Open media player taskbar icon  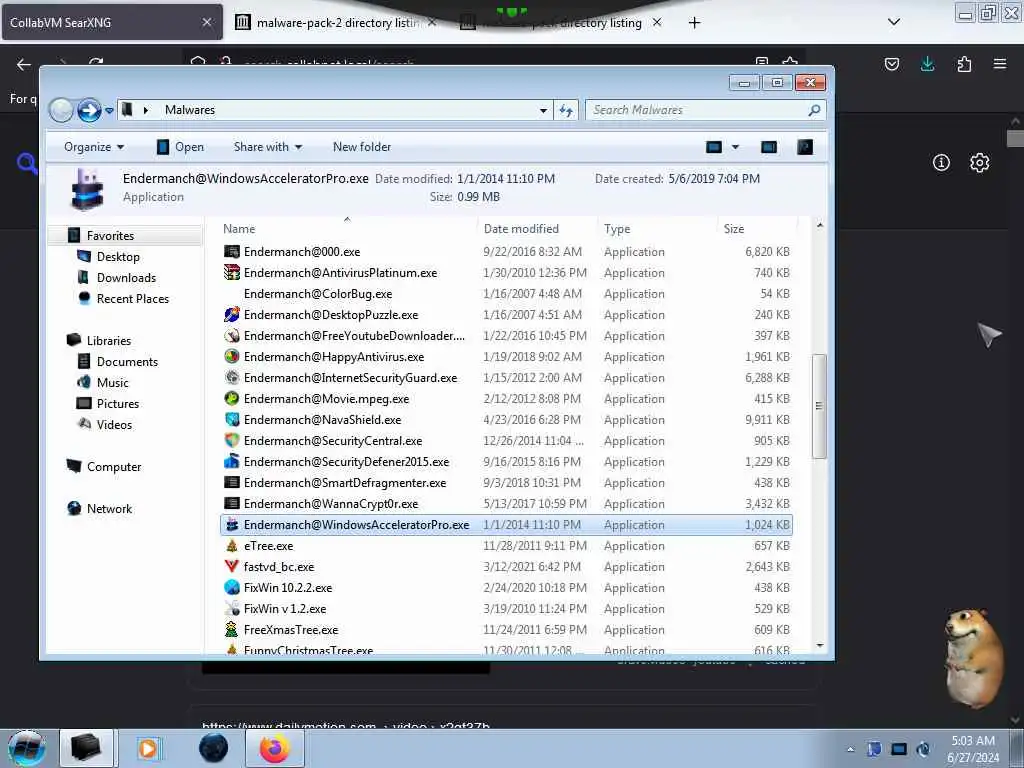click(x=148, y=748)
